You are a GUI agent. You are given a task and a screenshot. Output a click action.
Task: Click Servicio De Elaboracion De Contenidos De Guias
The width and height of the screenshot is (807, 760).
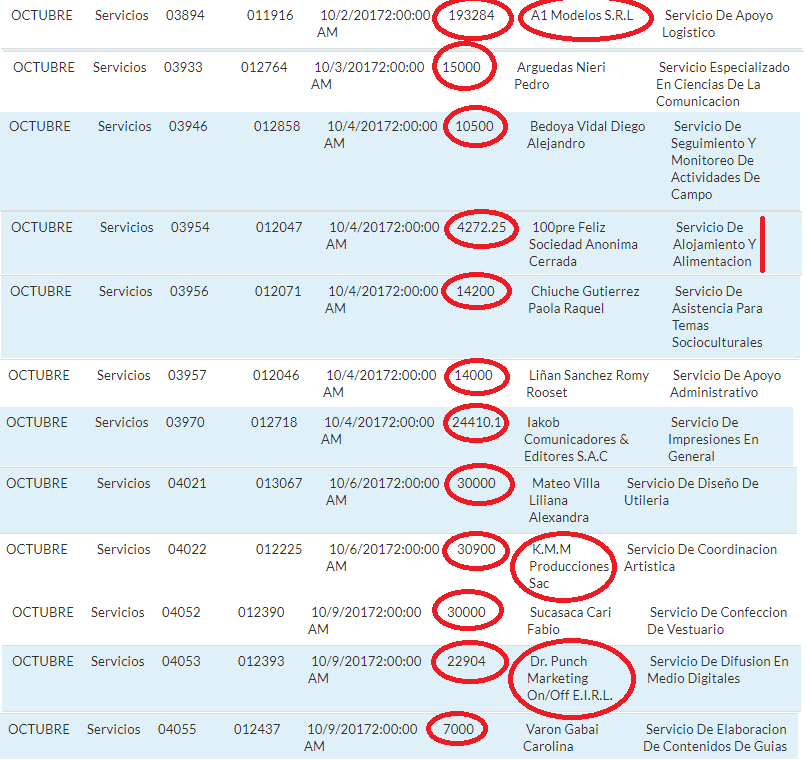(715, 738)
